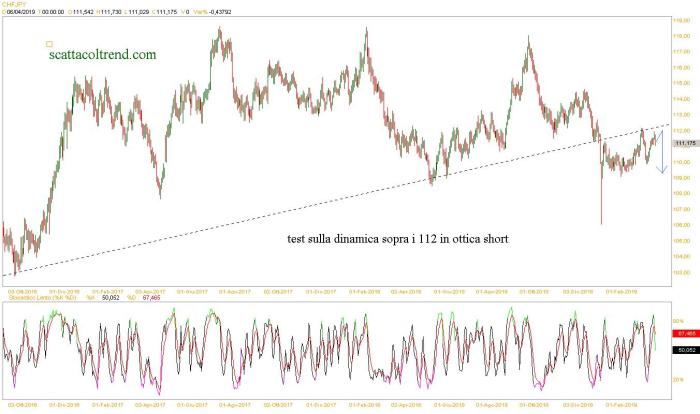This screenshot has width=700, height=414.
Task: Click the black 50,052 tag on stochastic axis
Action: point(686,350)
